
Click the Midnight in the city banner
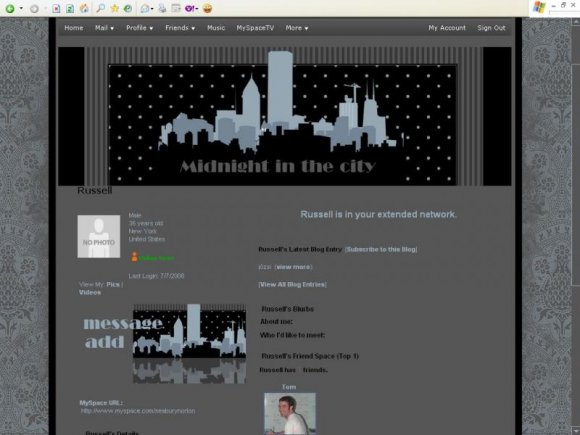click(284, 116)
